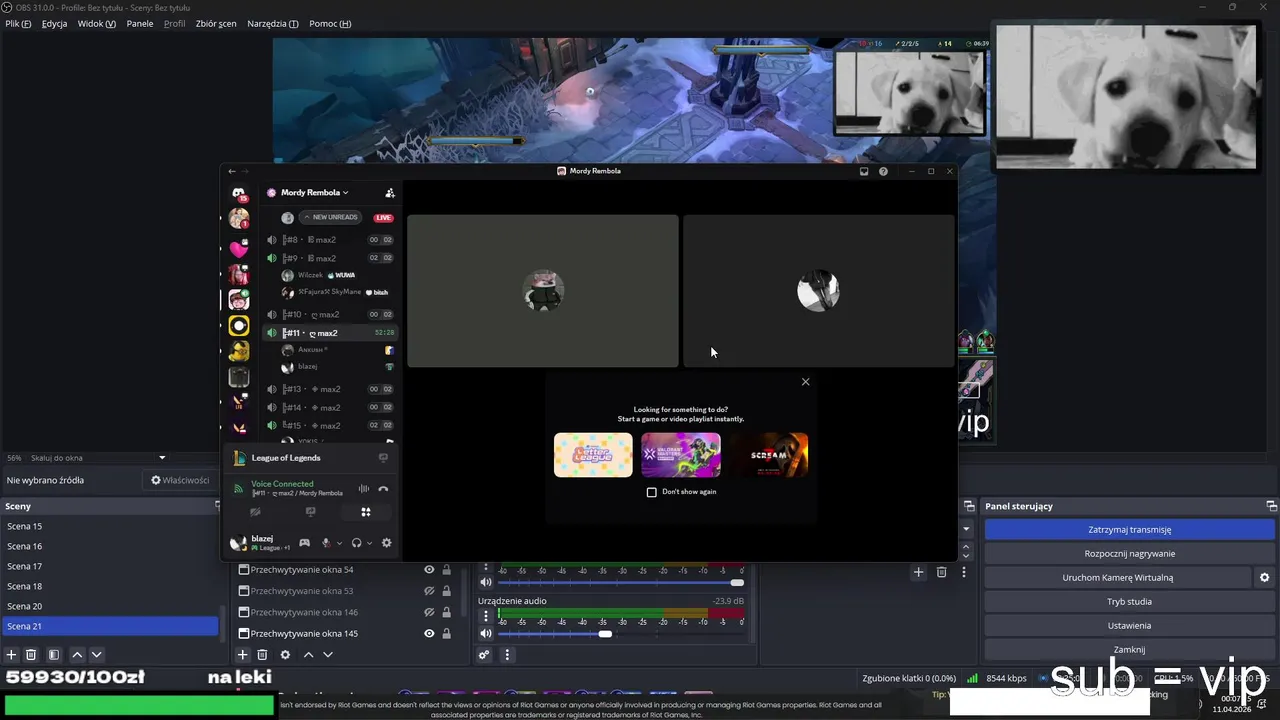Open the Zbiór scen menu
The height and width of the screenshot is (720, 1280).
click(216, 23)
